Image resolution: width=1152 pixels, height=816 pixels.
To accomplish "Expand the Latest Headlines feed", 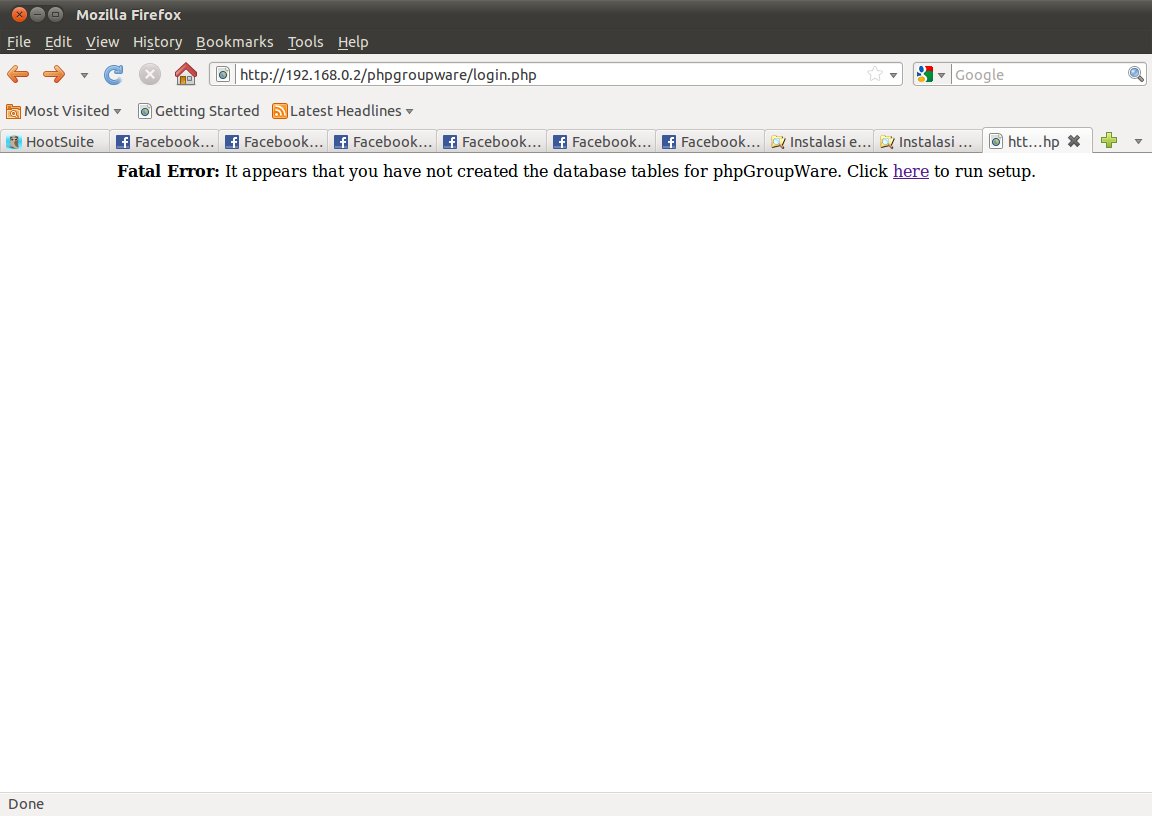I will coord(343,111).
